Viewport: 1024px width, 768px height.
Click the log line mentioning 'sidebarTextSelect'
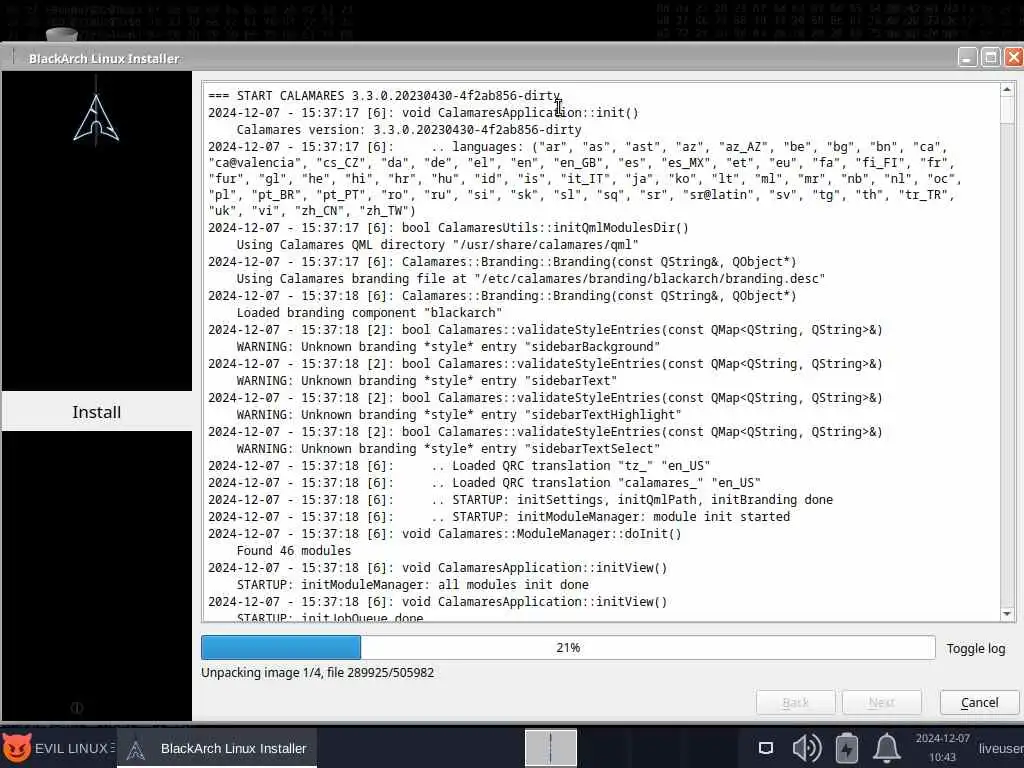pos(448,449)
